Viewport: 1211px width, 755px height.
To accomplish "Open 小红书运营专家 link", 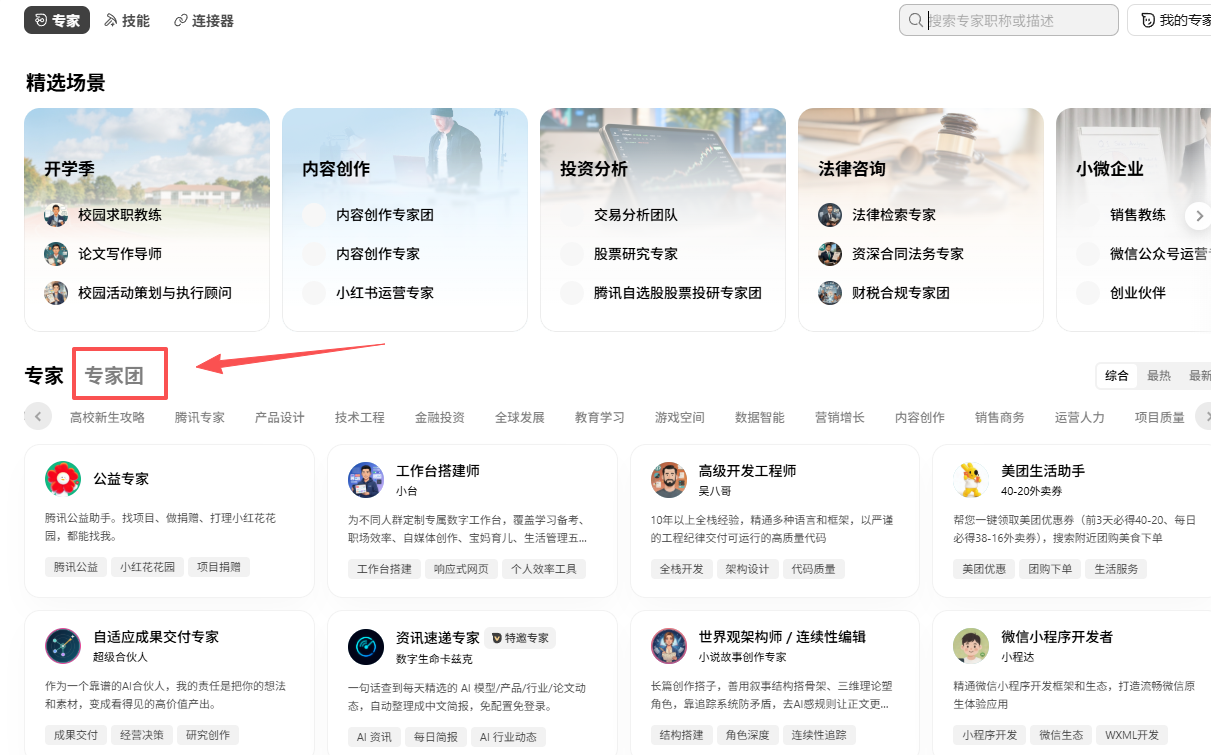I will click(385, 293).
